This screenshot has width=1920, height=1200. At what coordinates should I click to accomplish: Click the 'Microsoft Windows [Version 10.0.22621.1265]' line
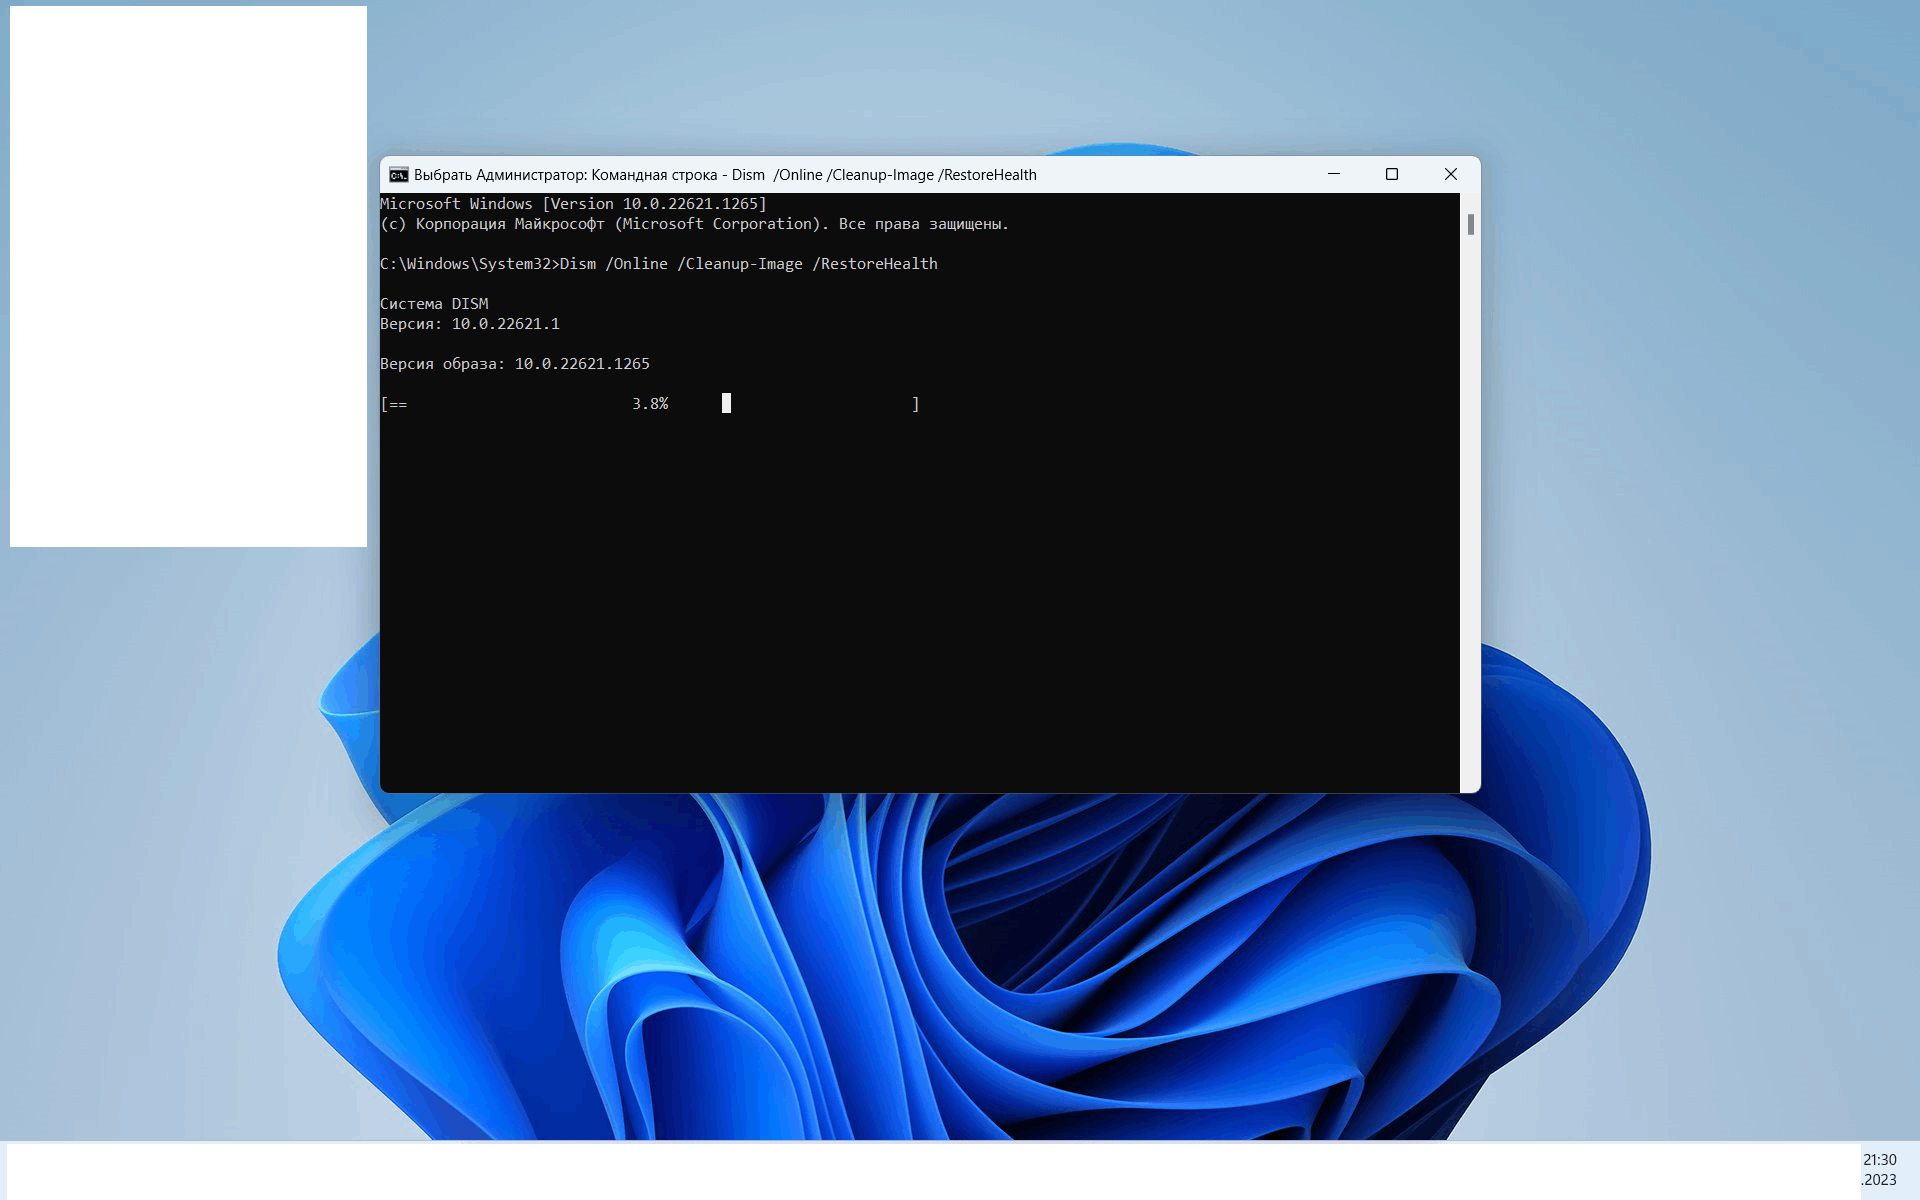(x=573, y=204)
